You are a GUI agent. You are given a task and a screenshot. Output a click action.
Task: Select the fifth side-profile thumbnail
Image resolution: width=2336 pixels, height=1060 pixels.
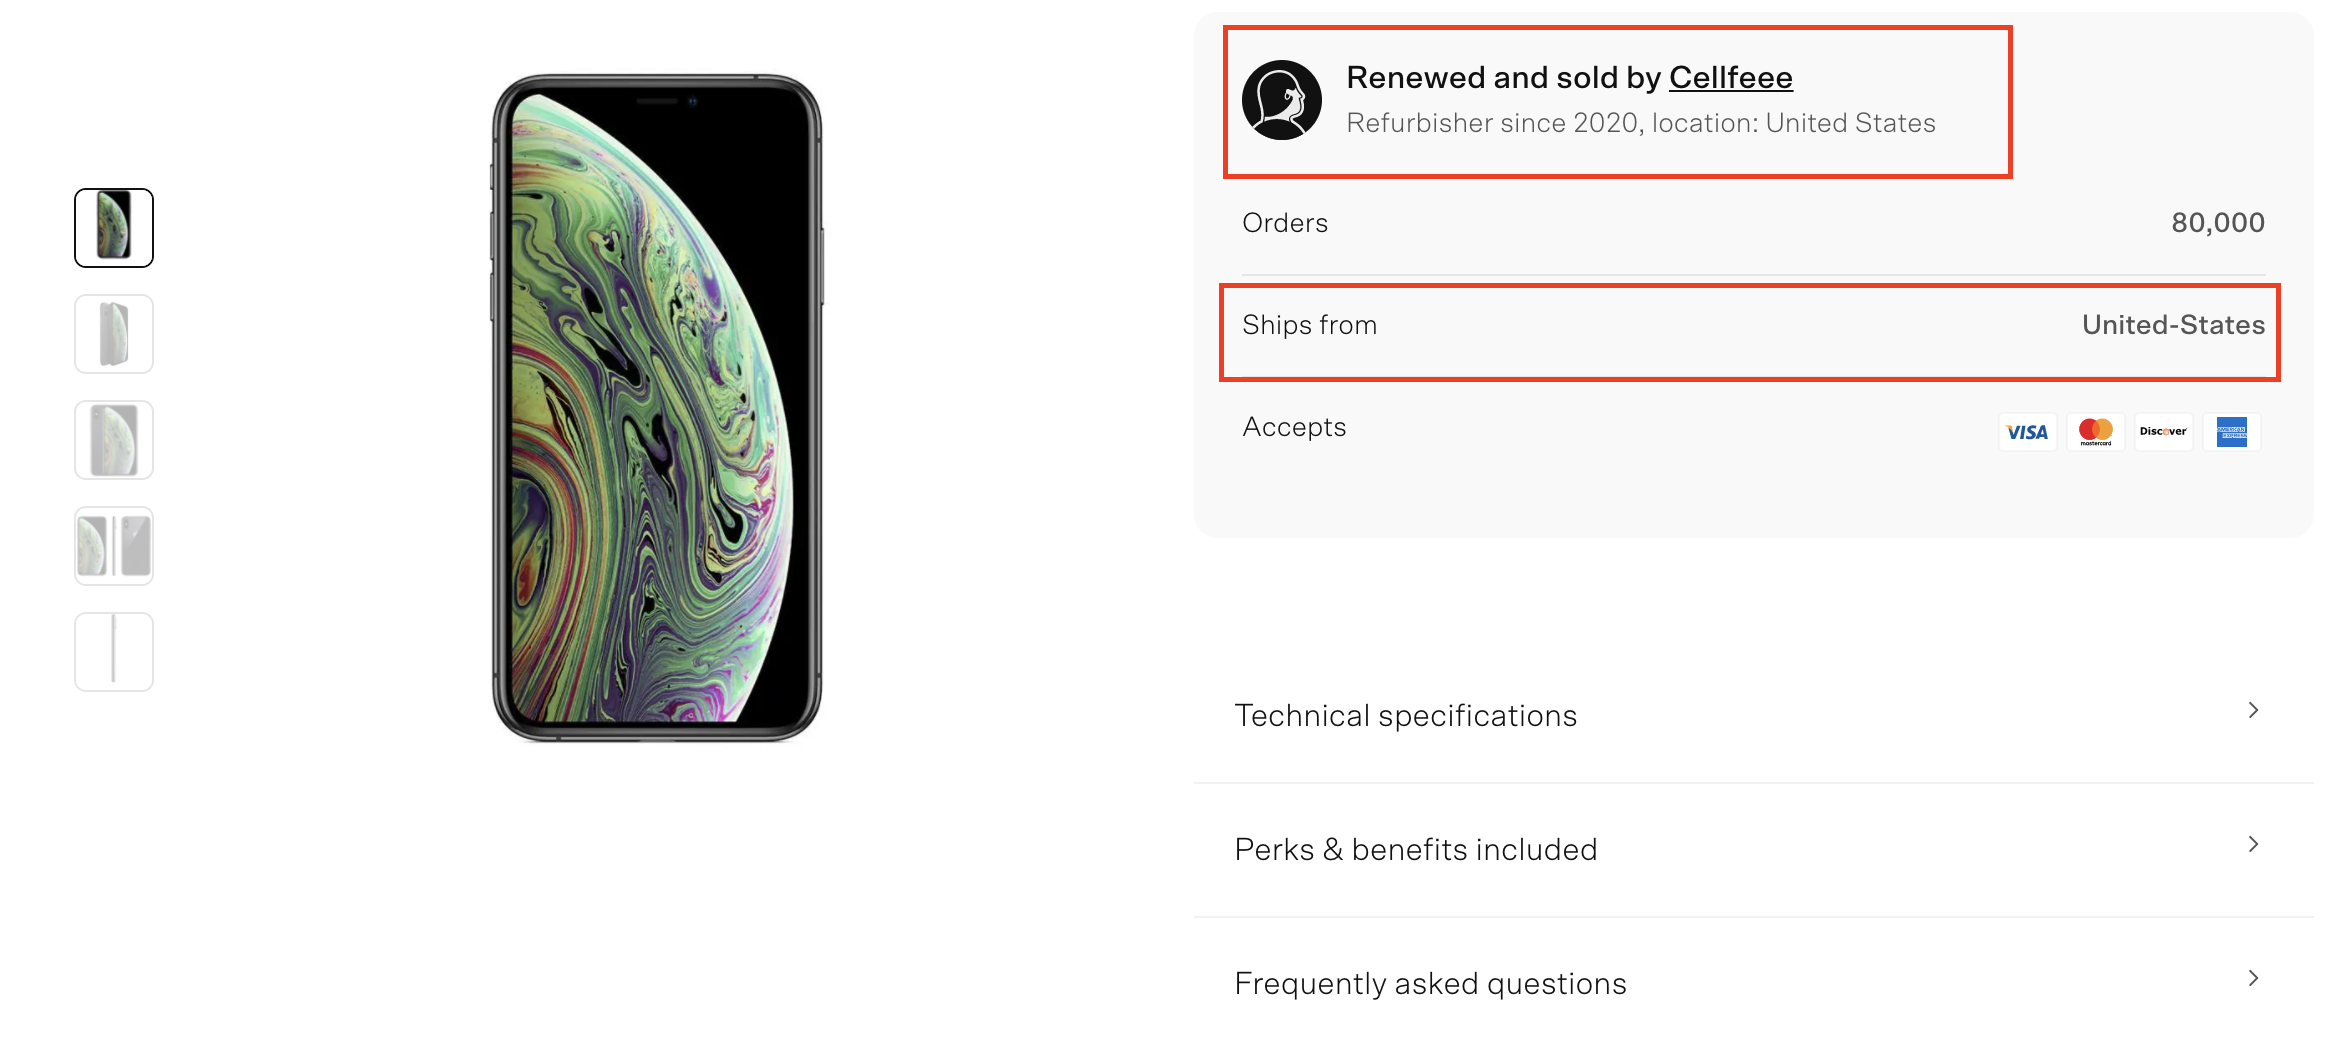(114, 652)
